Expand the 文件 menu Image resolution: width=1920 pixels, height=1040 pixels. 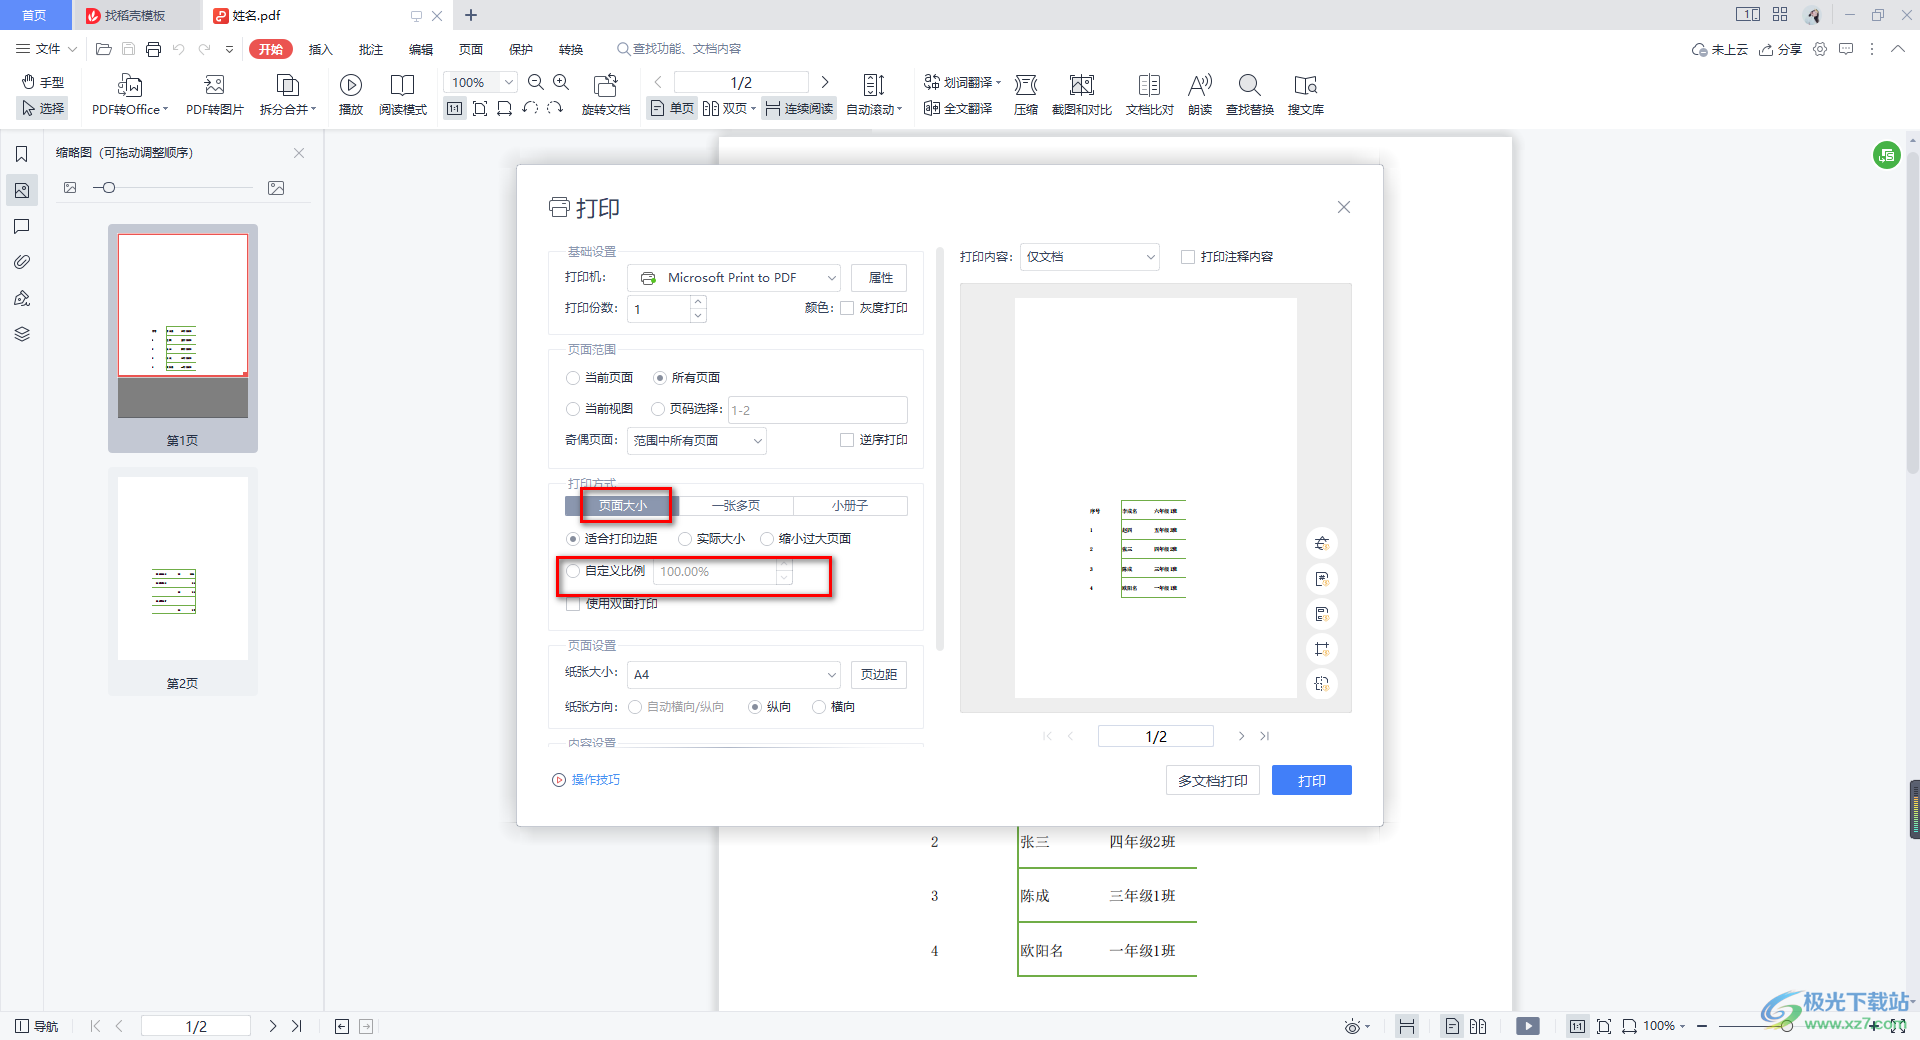pos(46,49)
